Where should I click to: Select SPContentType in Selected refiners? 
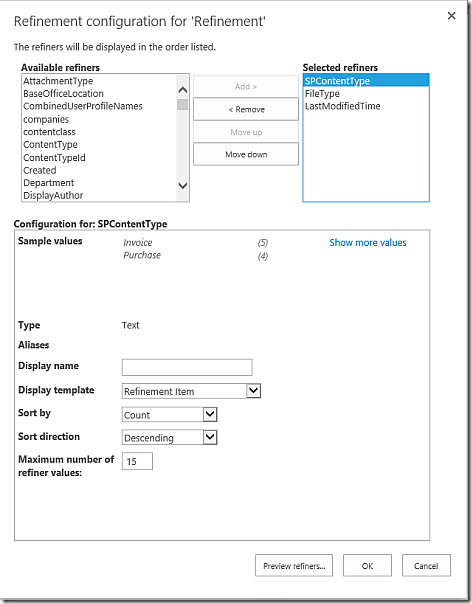click(x=366, y=81)
